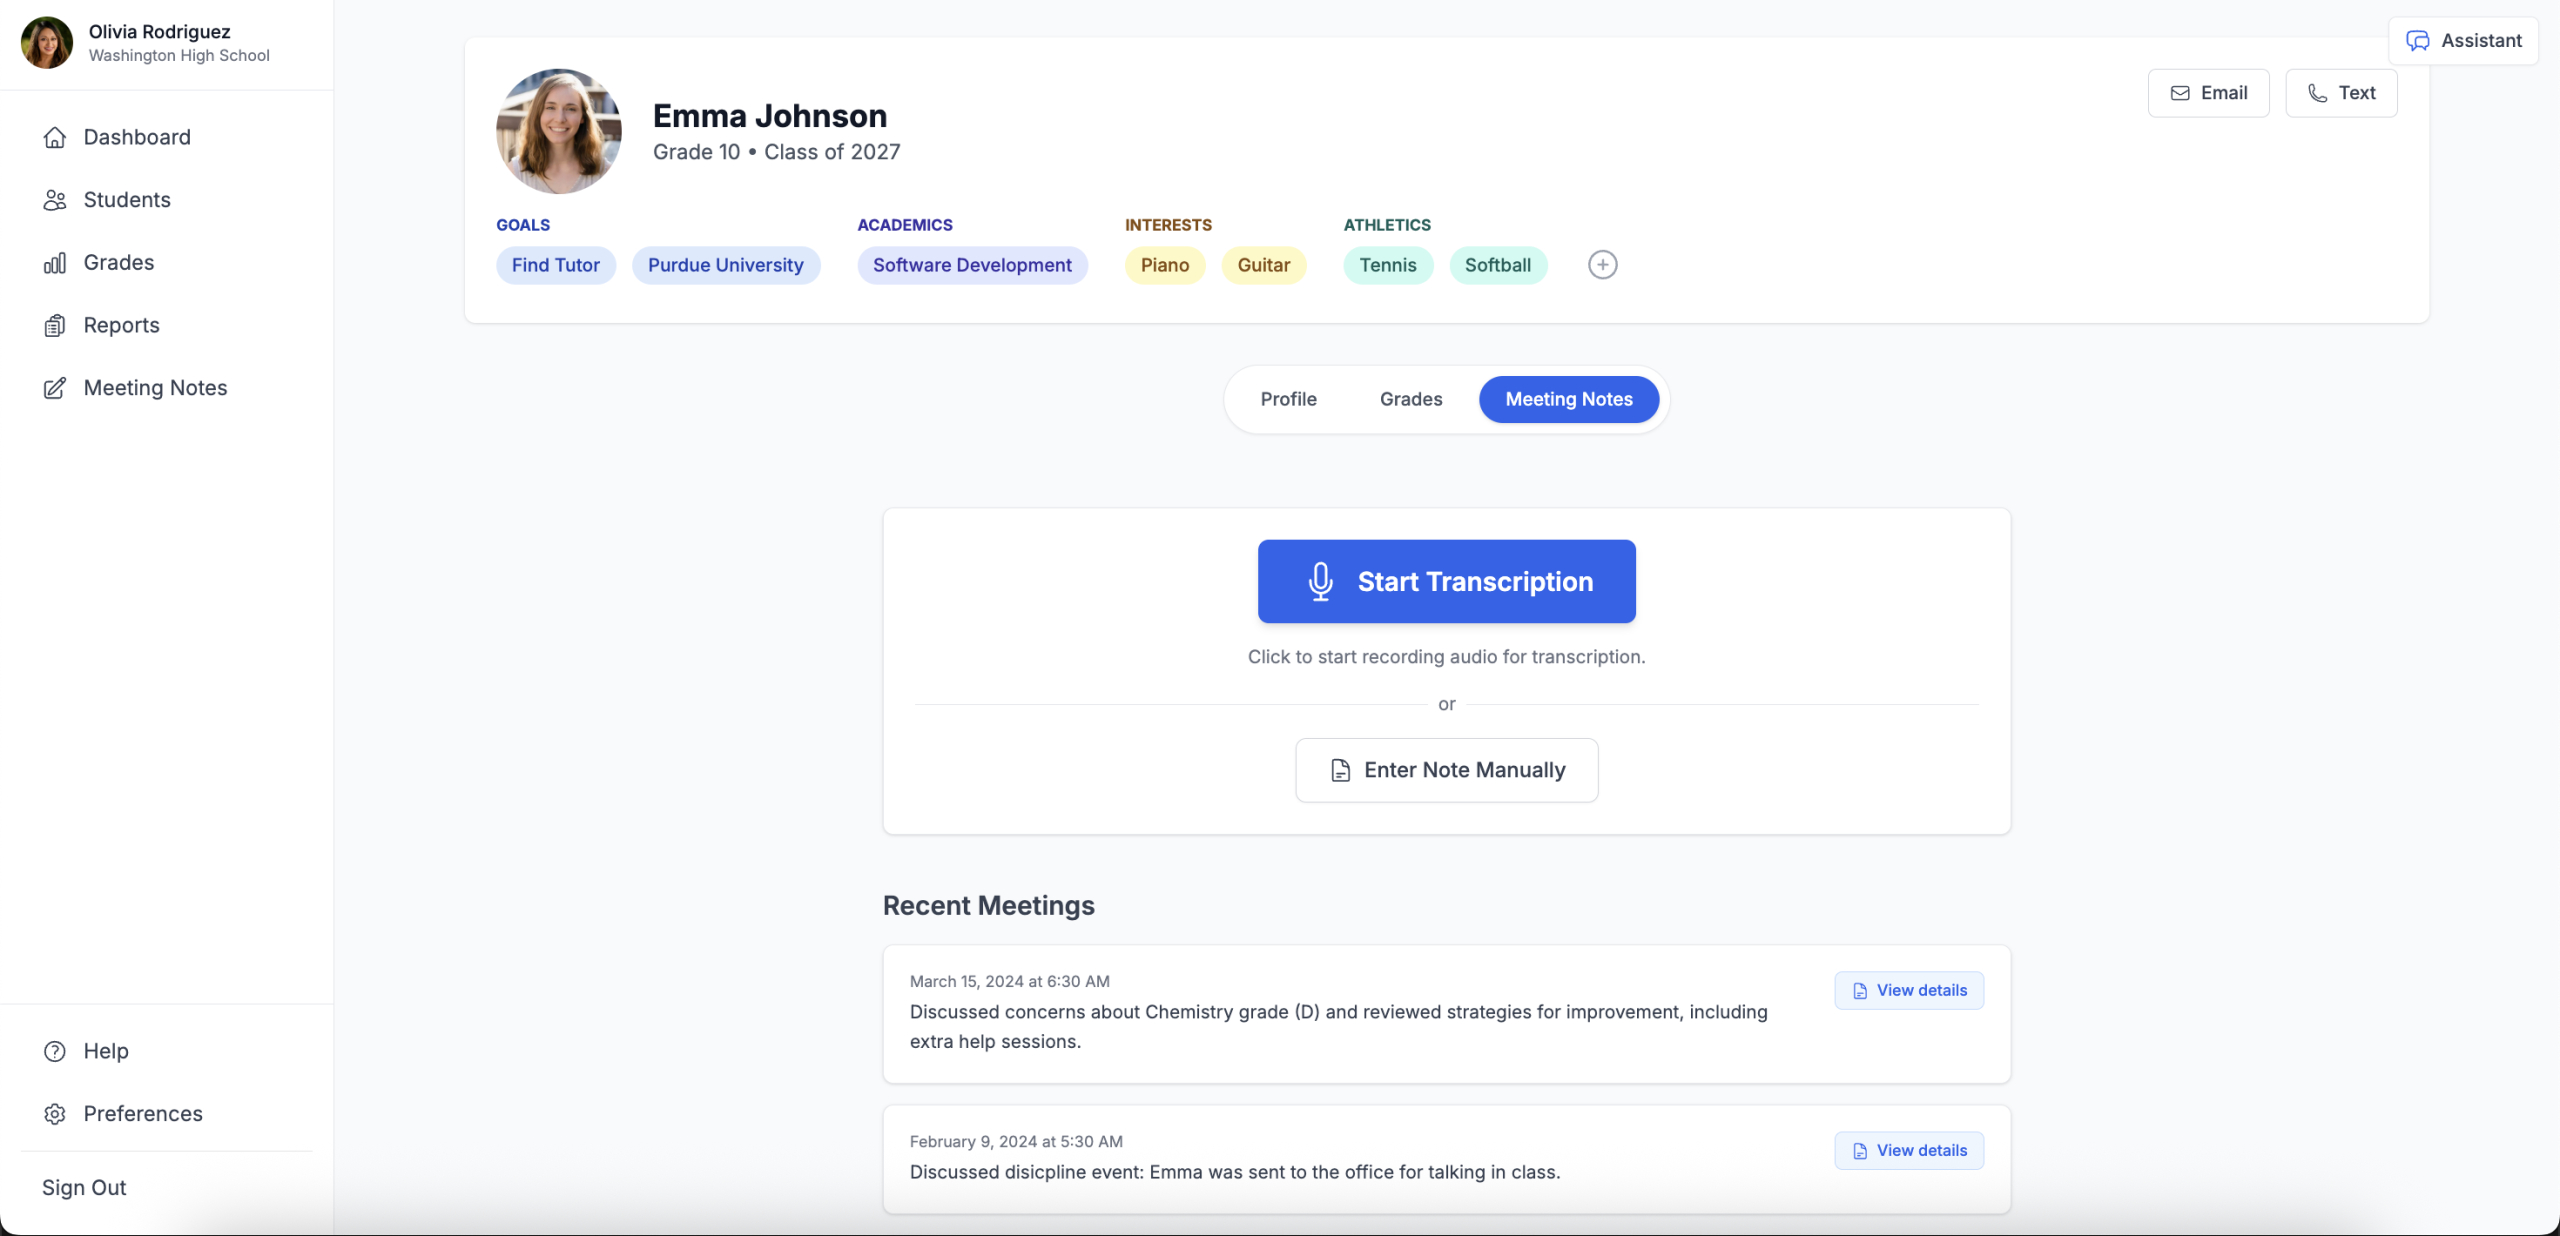
Task: Switch to the Grades tab
Action: tap(1410, 399)
